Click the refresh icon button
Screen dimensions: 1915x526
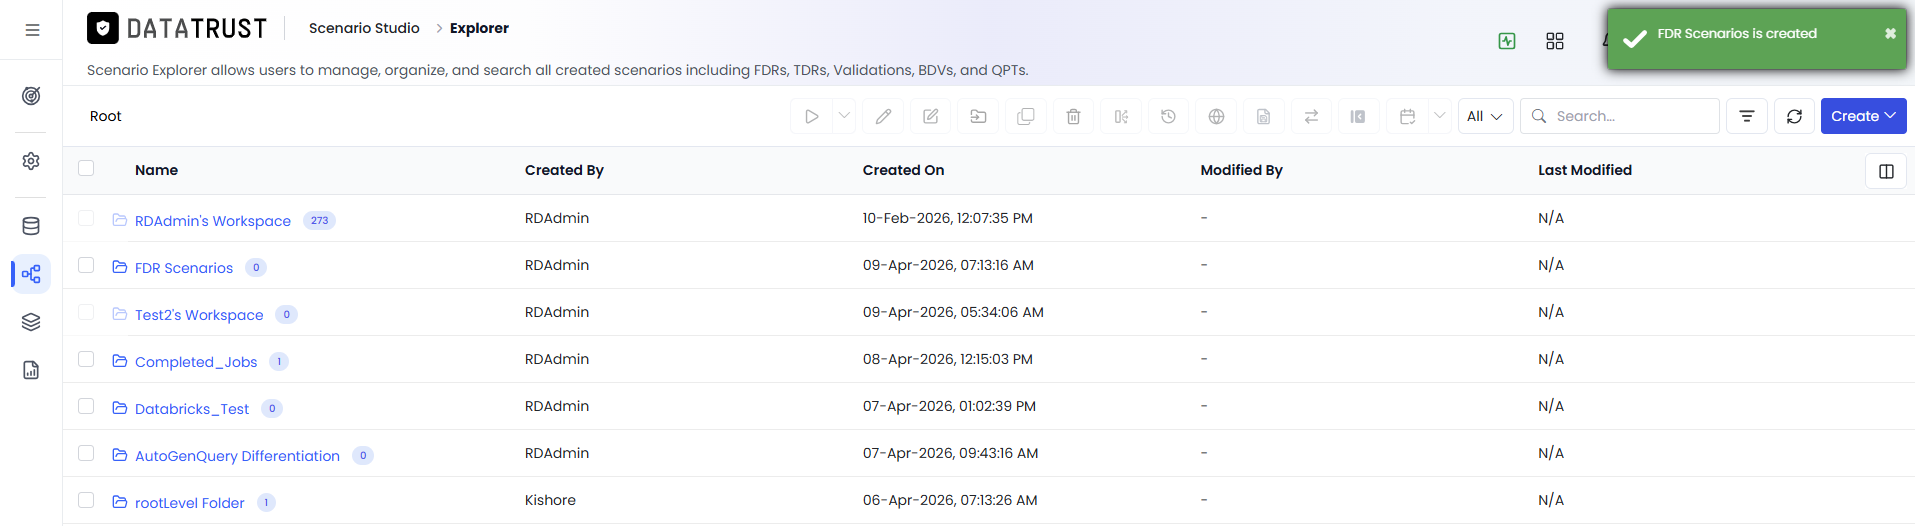(x=1794, y=116)
